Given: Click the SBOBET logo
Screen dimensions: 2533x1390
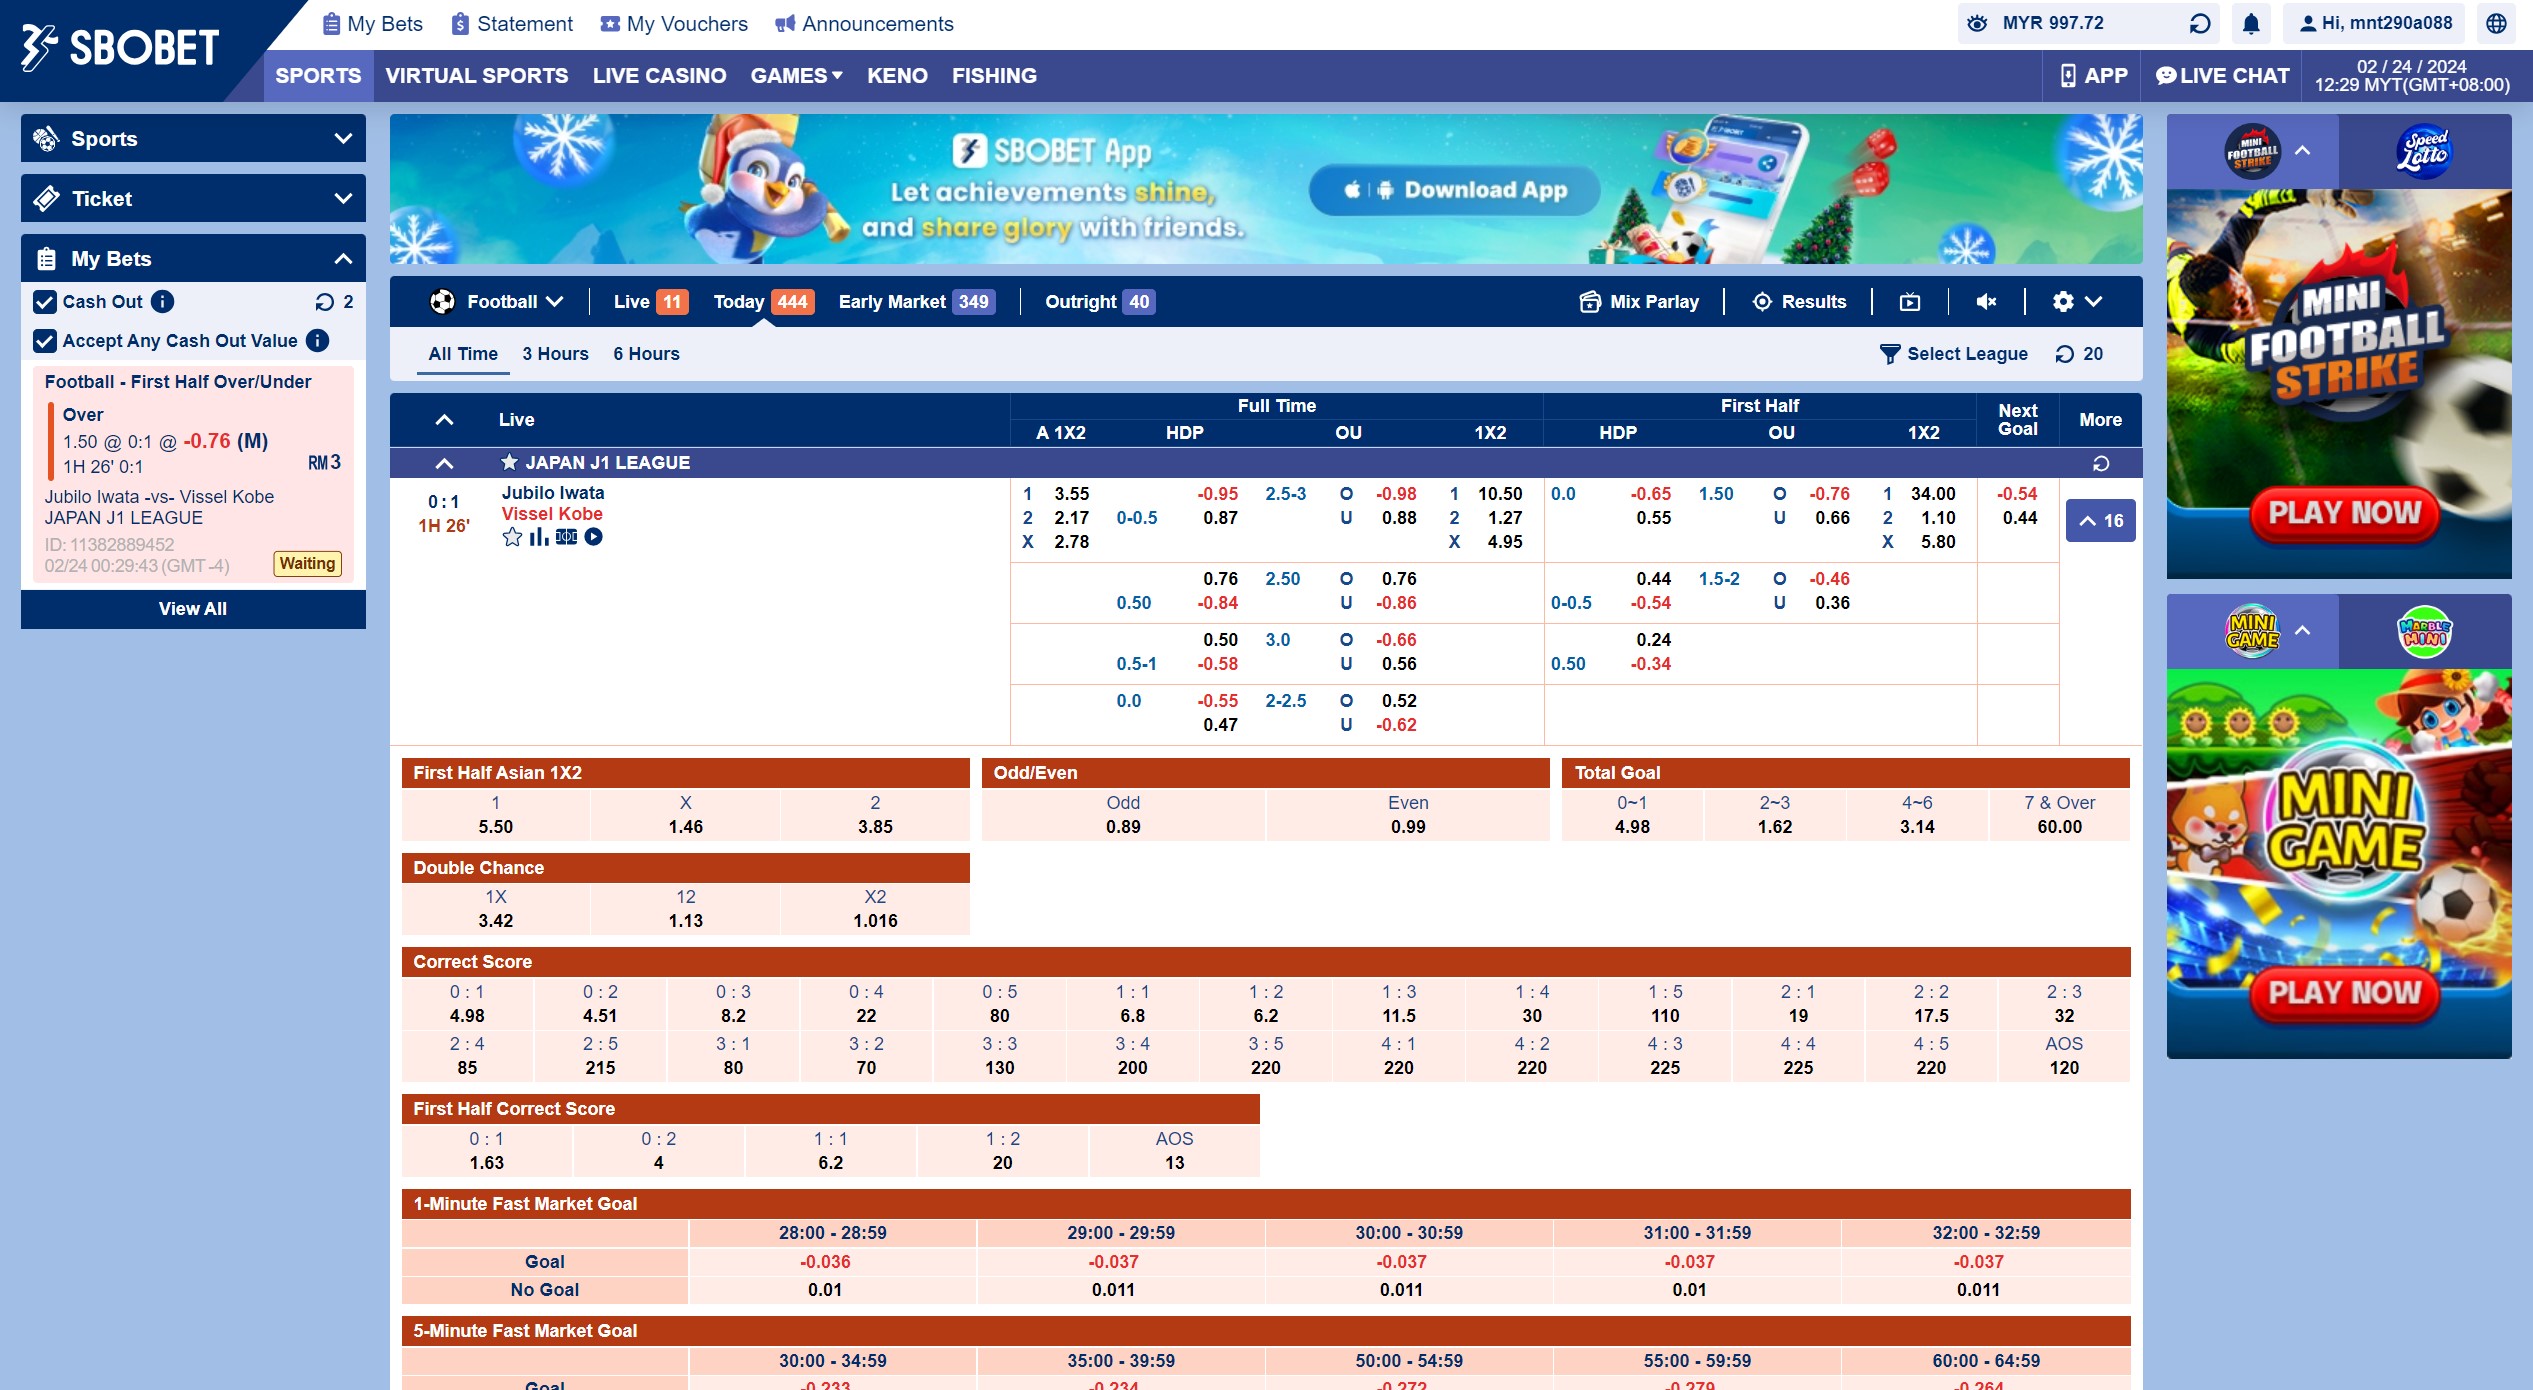Looking at the screenshot, I should click(120, 47).
